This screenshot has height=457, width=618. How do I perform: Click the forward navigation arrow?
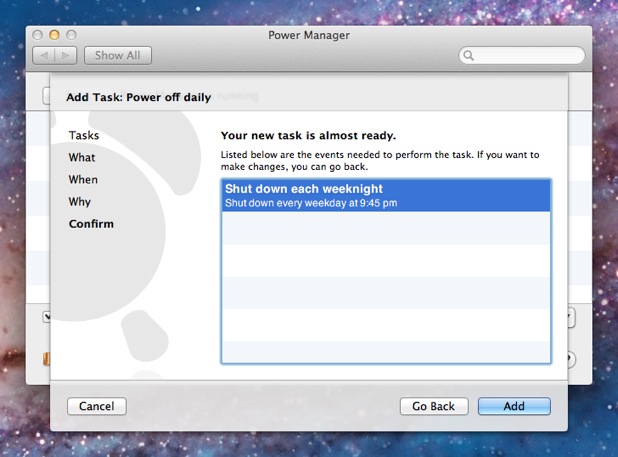tap(66, 56)
